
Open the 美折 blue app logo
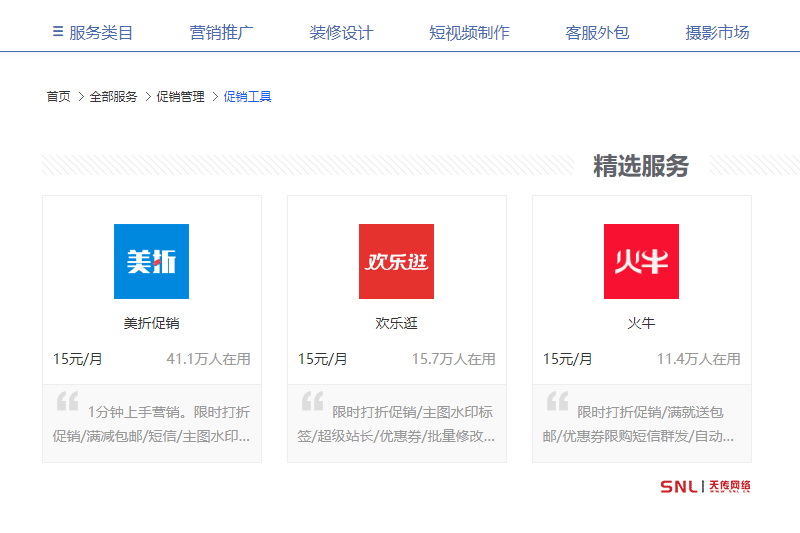[152, 261]
